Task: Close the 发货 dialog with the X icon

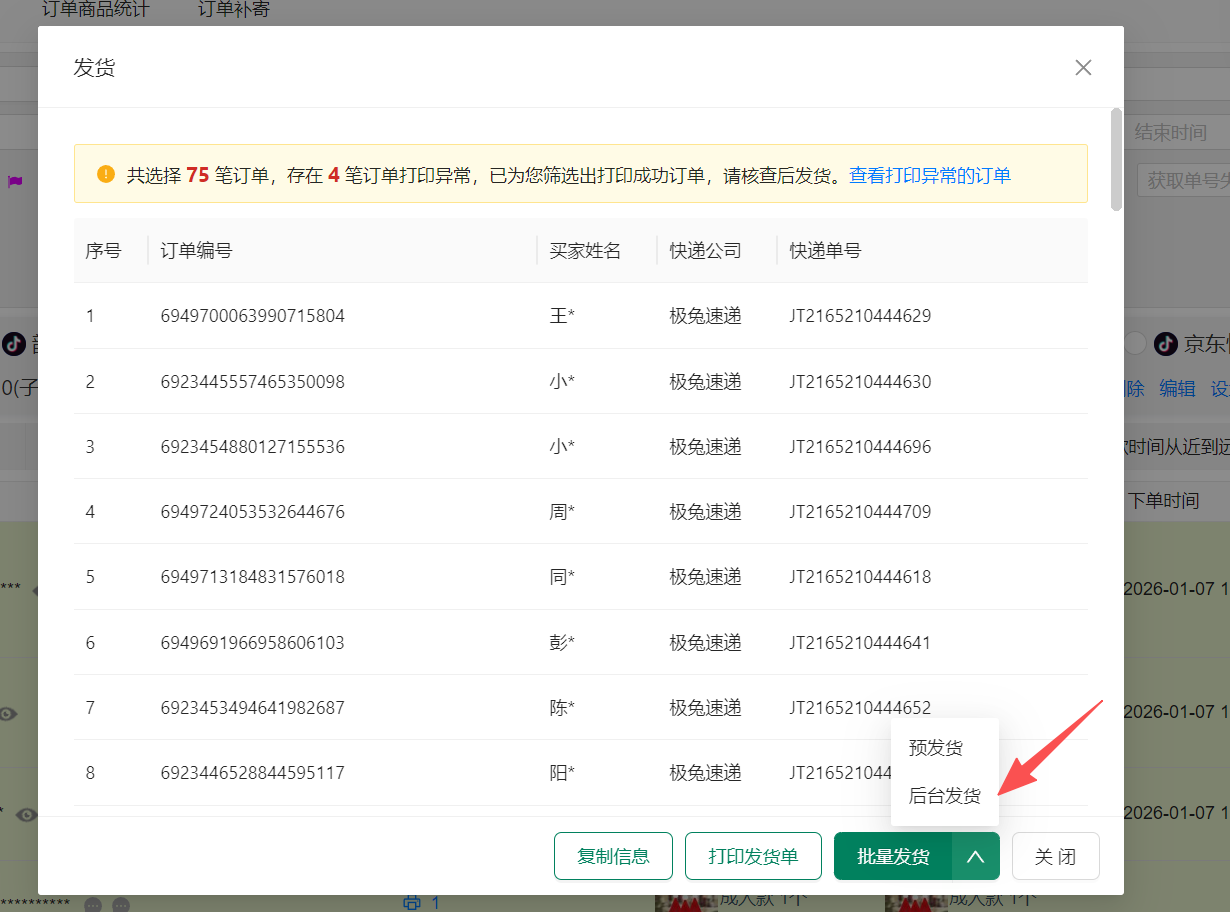Action: coord(1083,68)
